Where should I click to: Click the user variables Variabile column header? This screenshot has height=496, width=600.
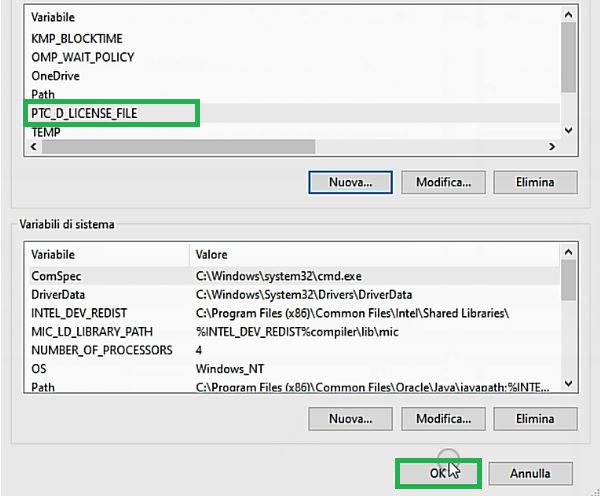pyautogui.click(x=53, y=17)
